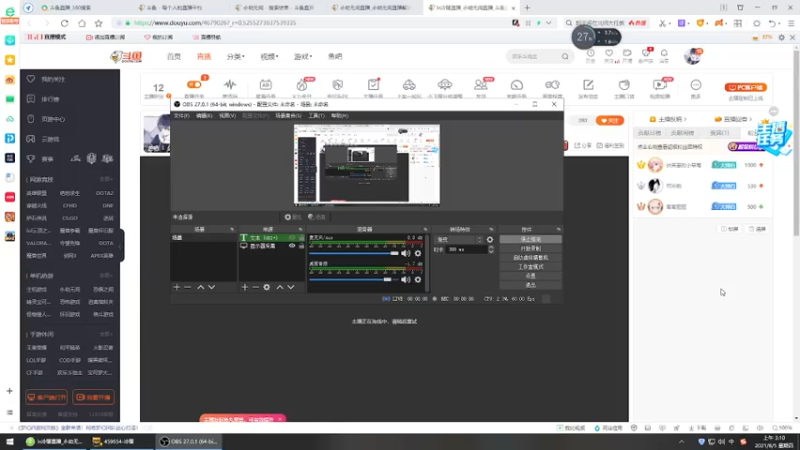Undock the OBS Scenes panel
Image resolution: width=800 pixels, height=450 pixels.
(x=232, y=230)
